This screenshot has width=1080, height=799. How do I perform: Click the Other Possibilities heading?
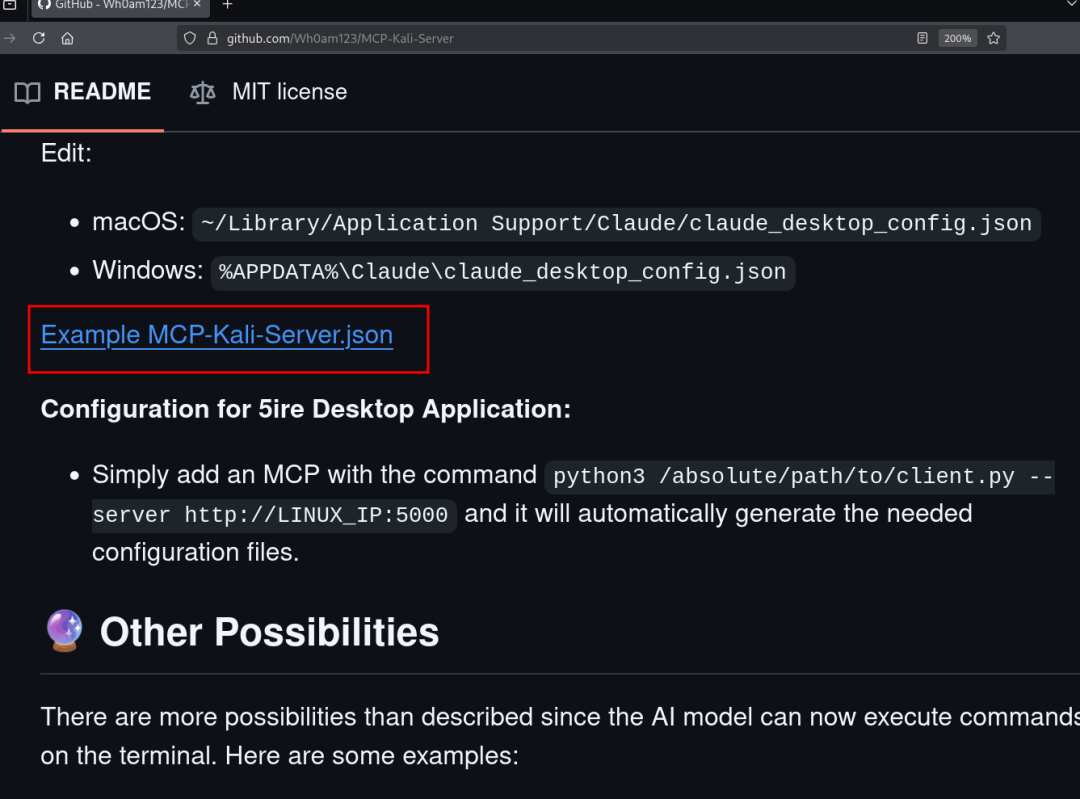[x=269, y=632]
